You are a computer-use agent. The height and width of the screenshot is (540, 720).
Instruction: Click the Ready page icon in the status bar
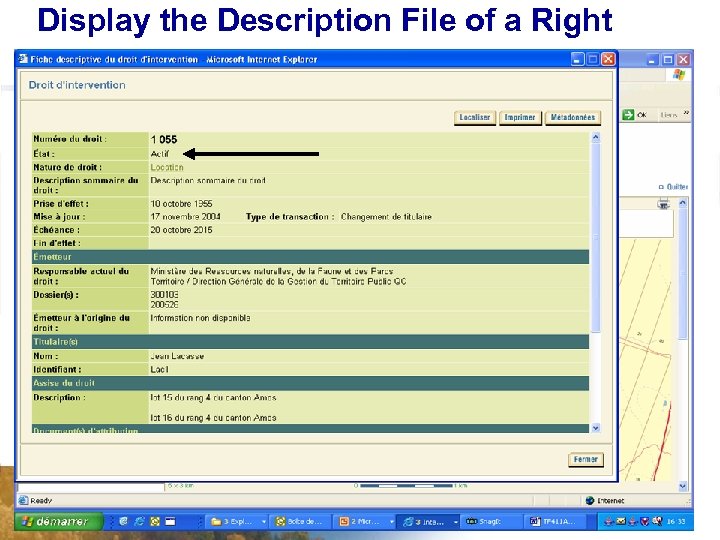tap(22, 501)
